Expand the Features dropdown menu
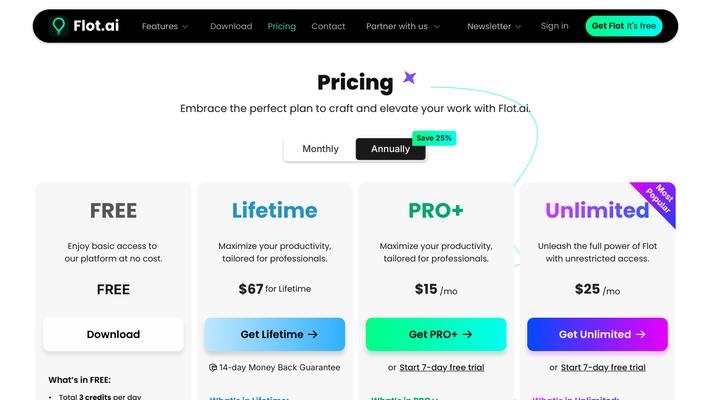This screenshot has height=400, width=711. coord(165,26)
